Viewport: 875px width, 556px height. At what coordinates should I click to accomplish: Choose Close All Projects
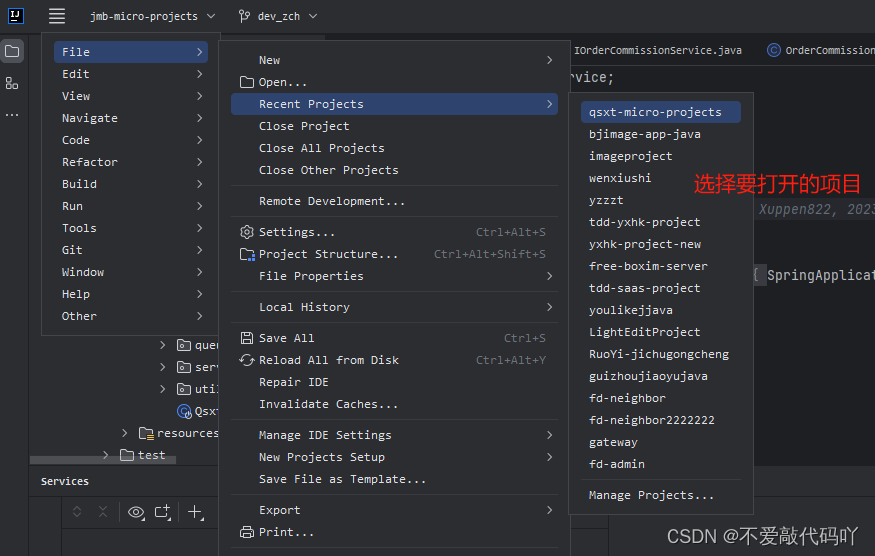395,148
